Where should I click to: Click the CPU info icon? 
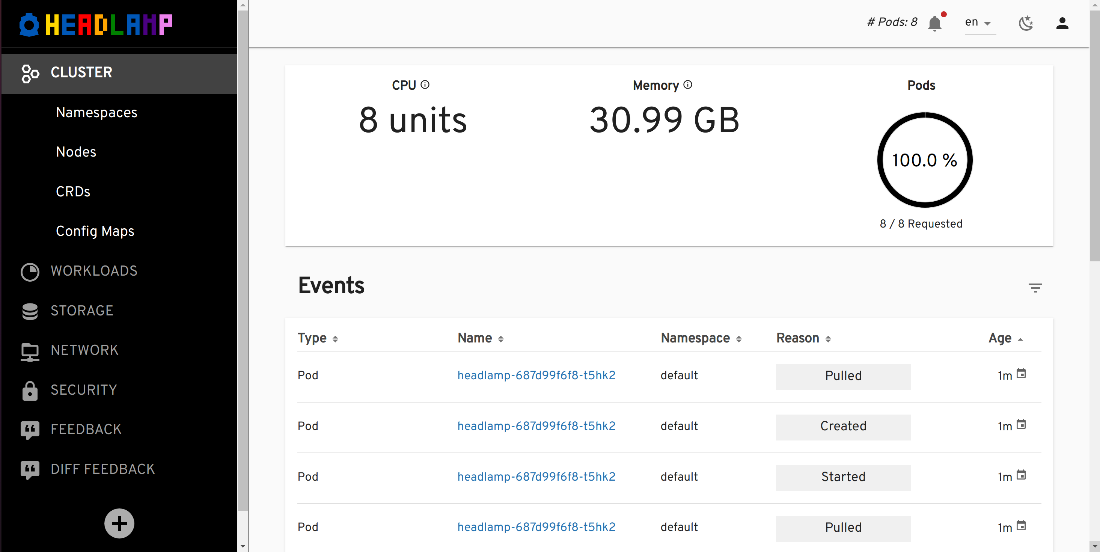[424, 85]
